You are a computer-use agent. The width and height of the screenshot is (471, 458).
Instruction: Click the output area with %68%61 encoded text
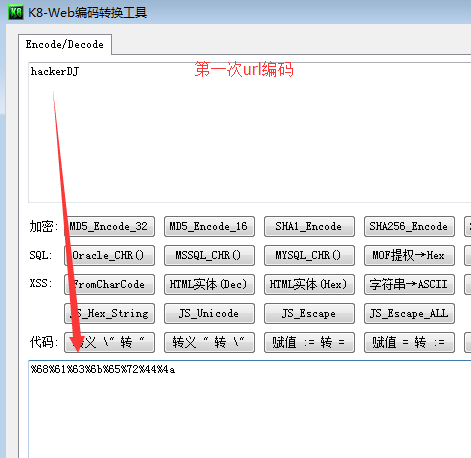(x=250, y=409)
